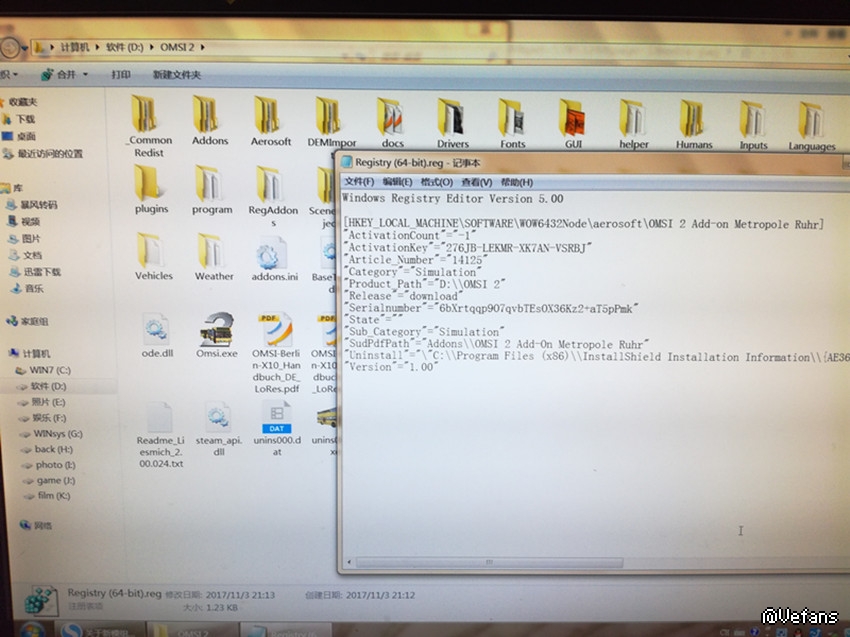Open the 格式(O) menu in Notepad
The height and width of the screenshot is (637, 850).
(x=436, y=182)
